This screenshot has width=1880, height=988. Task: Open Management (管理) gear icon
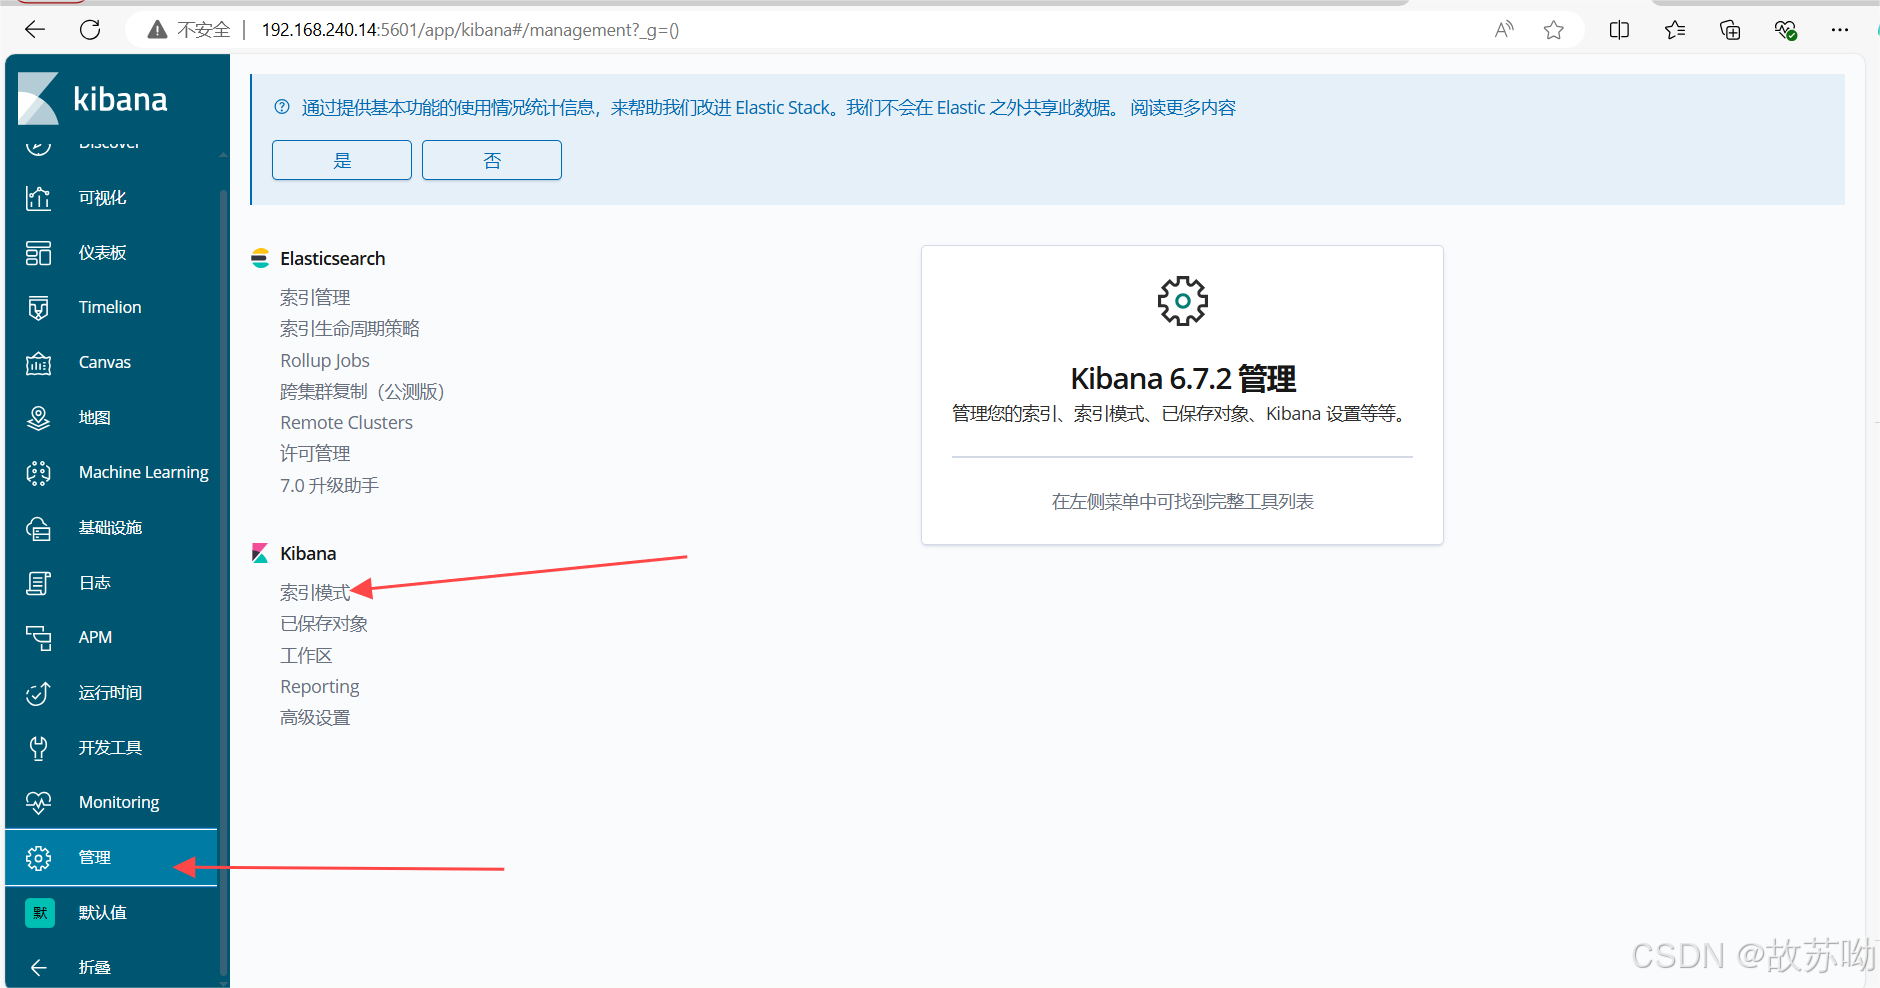pyautogui.click(x=38, y=858)
